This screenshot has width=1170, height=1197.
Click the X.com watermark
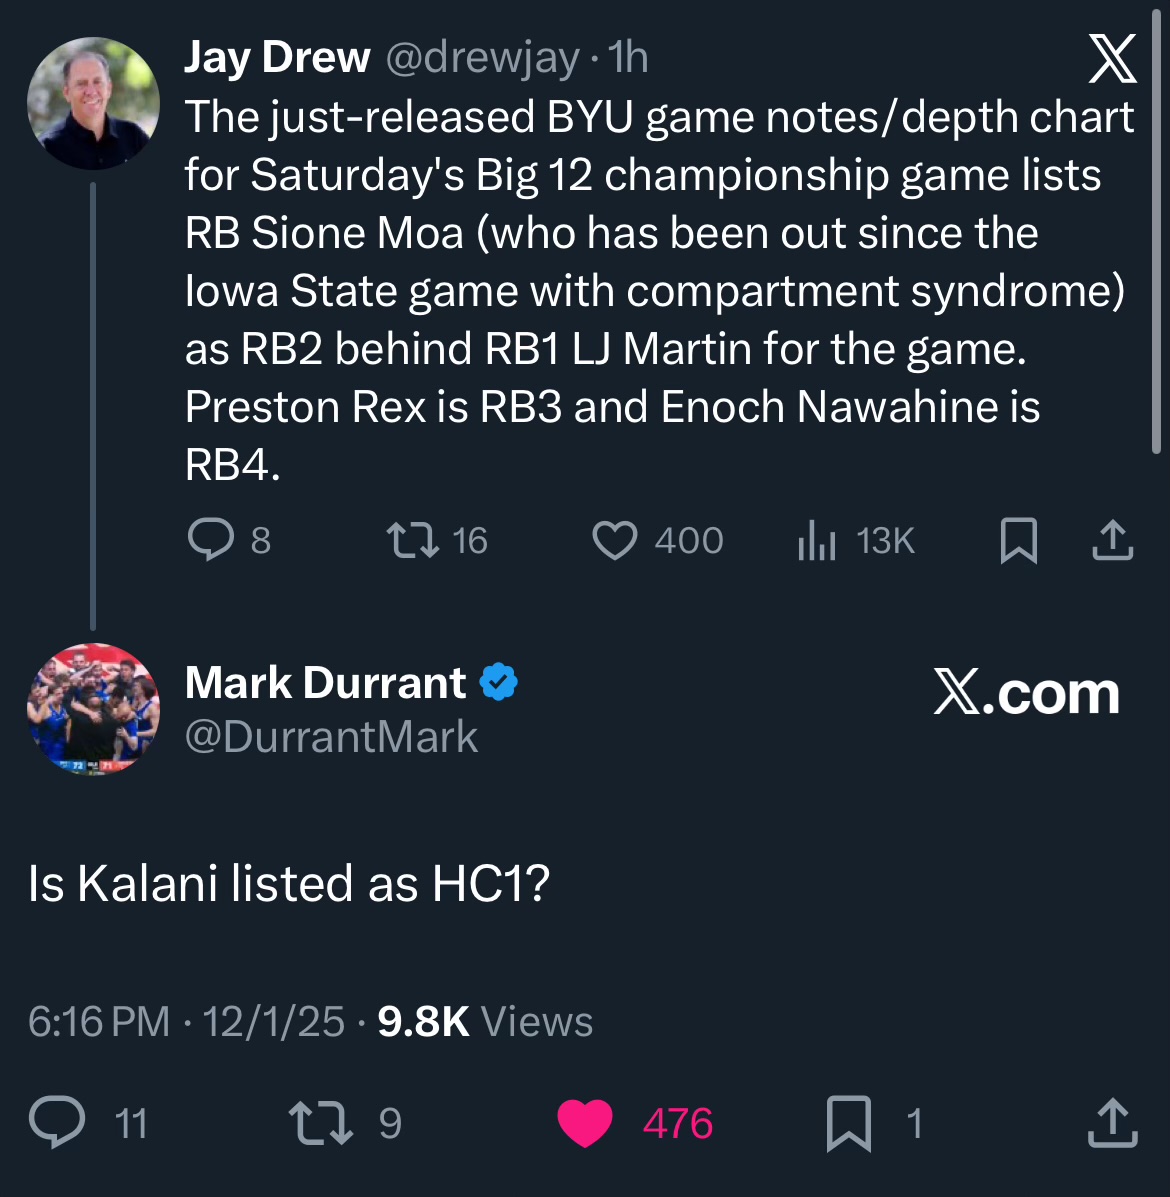[1026, 692]
